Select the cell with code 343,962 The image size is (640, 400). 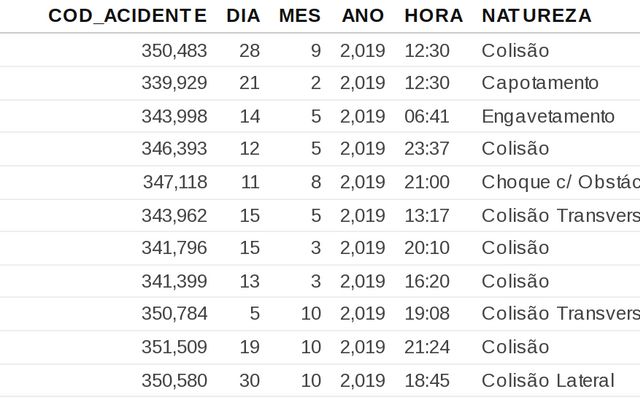click(174, 216)
